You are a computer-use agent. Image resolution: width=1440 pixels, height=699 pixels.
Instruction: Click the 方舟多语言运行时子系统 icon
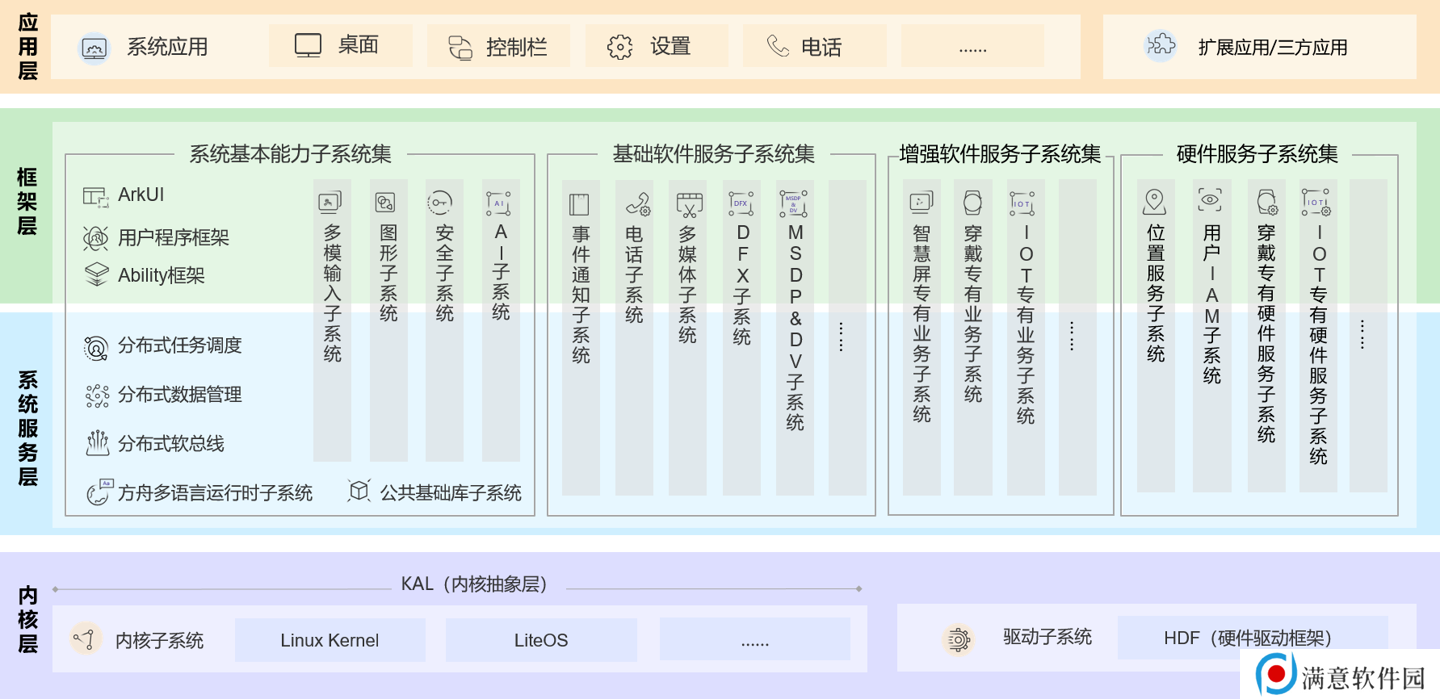click(99, 491)
